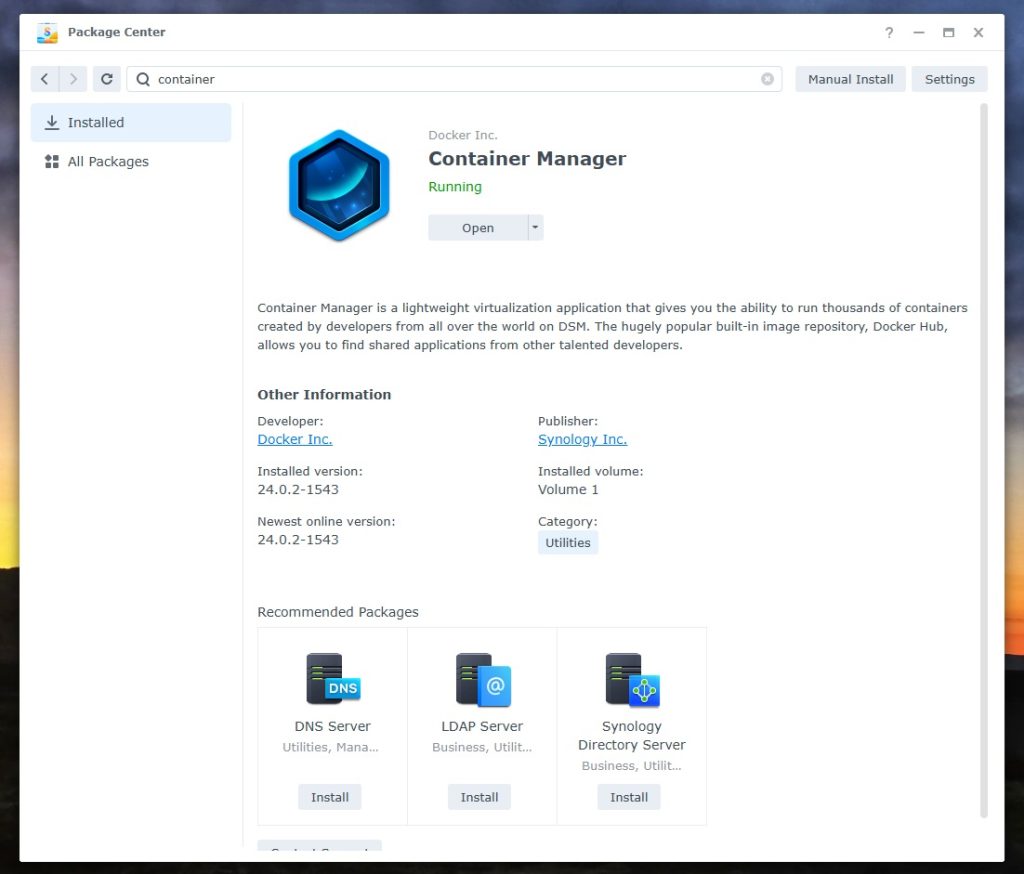Expand the dropdown arrow beside Open
Image resolution: width=1024 pixels, height=874 pixels.
[536, 227]
